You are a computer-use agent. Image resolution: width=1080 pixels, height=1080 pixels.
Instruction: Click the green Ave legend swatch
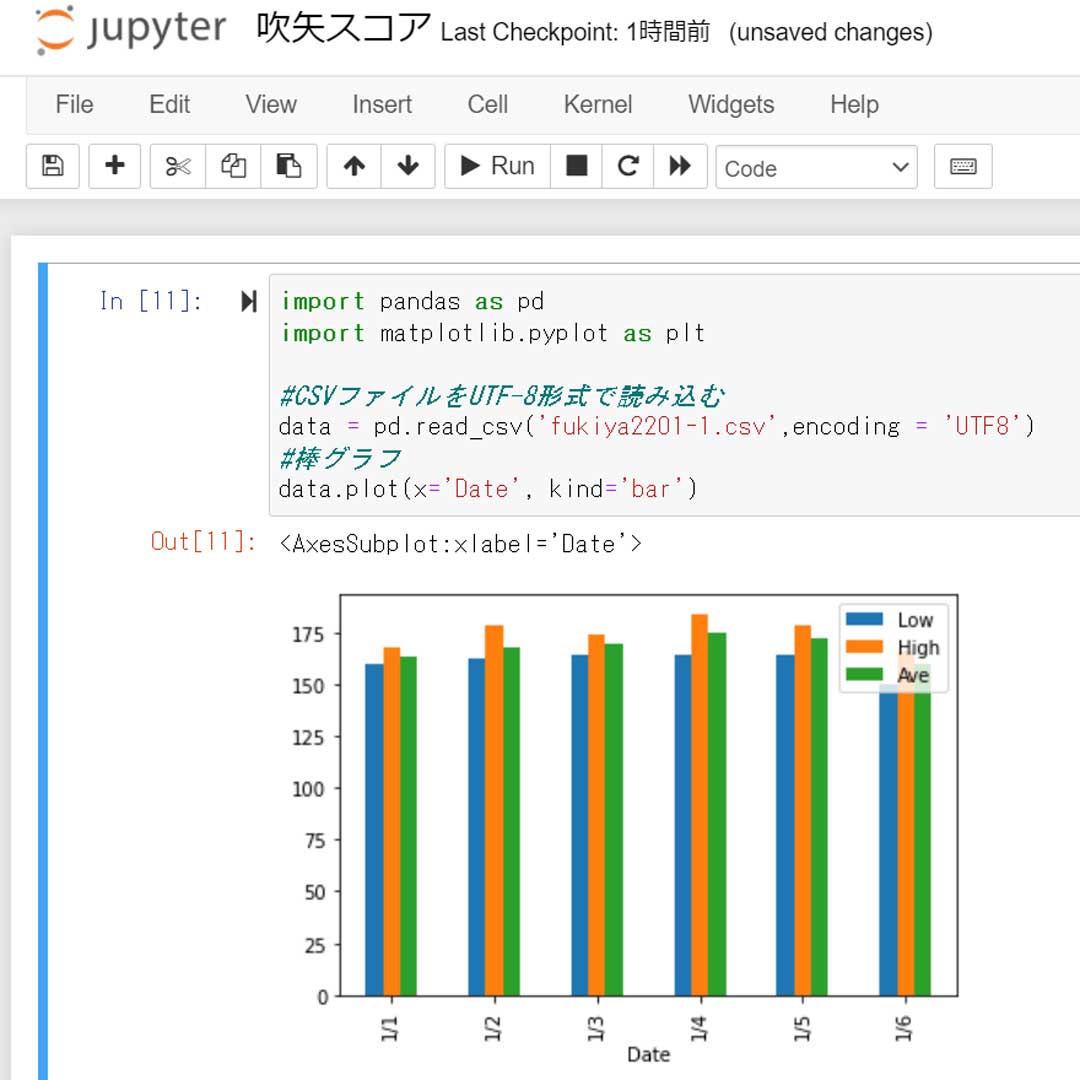(864, 674)
